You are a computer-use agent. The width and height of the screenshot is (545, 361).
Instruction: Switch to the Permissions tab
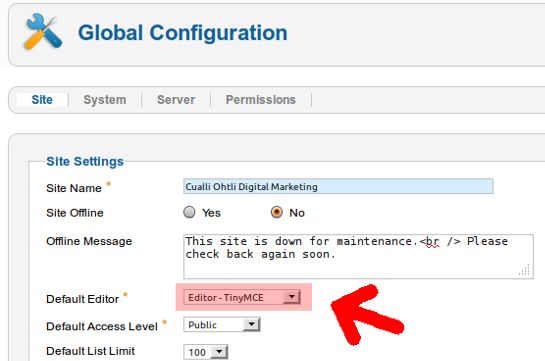pos(261,100)
